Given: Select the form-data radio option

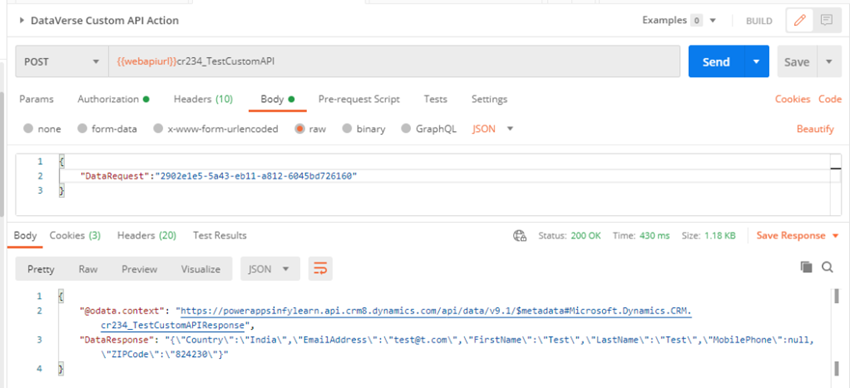Looking at the screenshot, I should (82, 129).
